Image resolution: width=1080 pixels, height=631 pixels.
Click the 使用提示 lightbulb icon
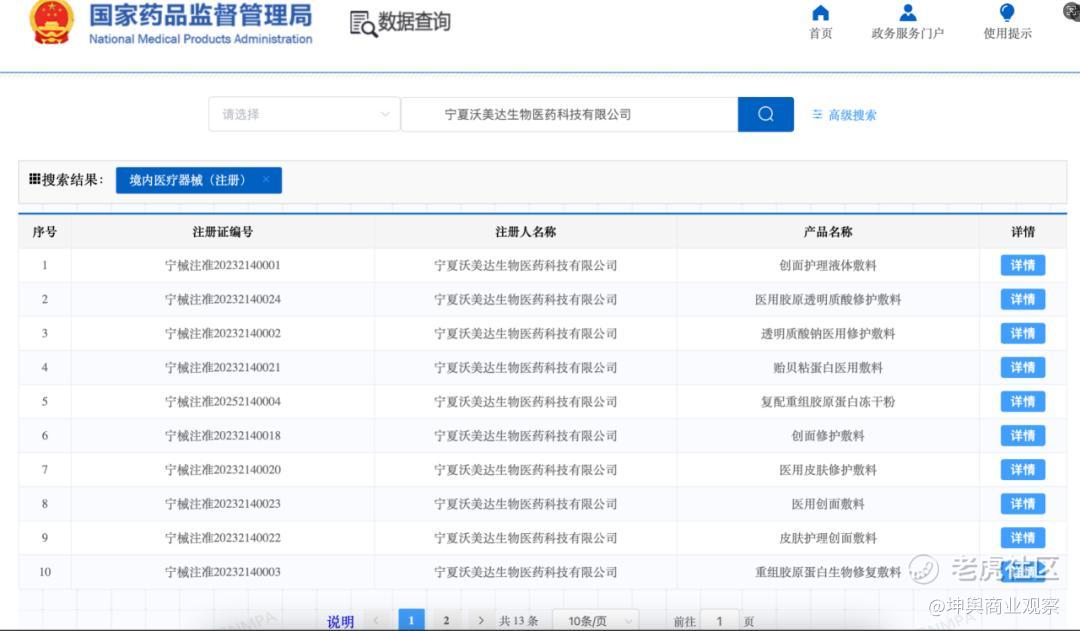click(1006, 13)
